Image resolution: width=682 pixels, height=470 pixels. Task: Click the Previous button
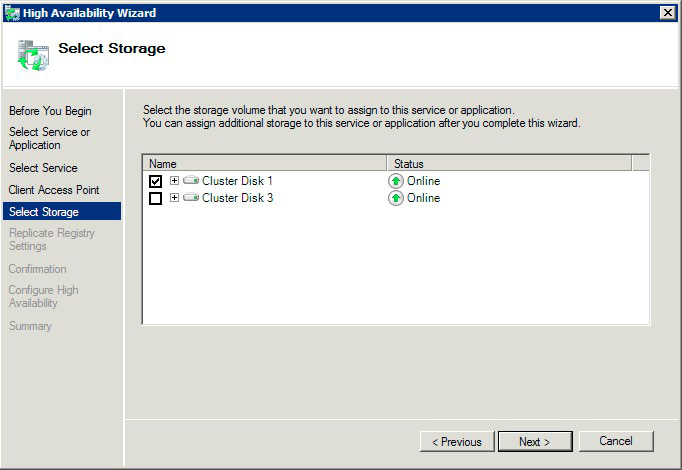[457, 442]
